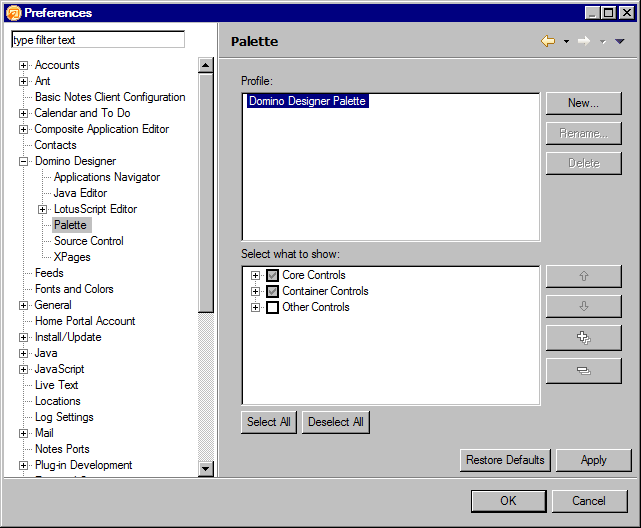Click the expand all plus icon button
Image resolution: width=641 pixels, height=528 pixels.
[584, 338]
